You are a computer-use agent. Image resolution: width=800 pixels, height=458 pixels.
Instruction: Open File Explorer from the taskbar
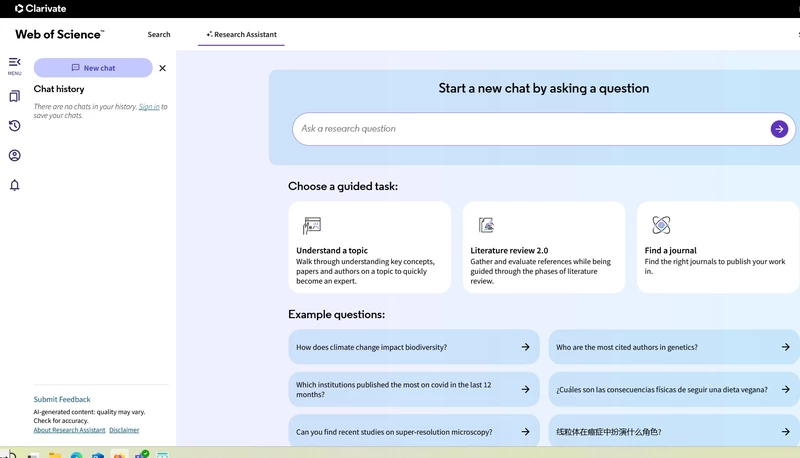(55, 454)
